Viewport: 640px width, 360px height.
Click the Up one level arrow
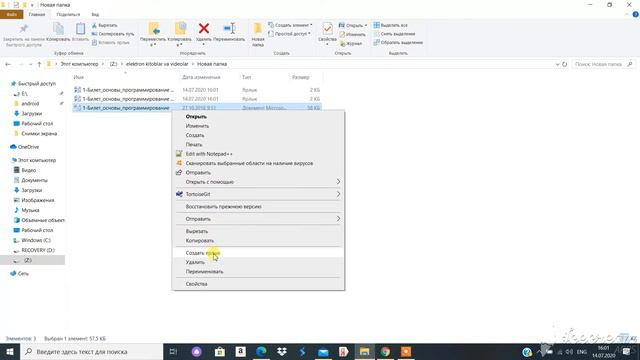pyautogui.click(x=39, y=64)
